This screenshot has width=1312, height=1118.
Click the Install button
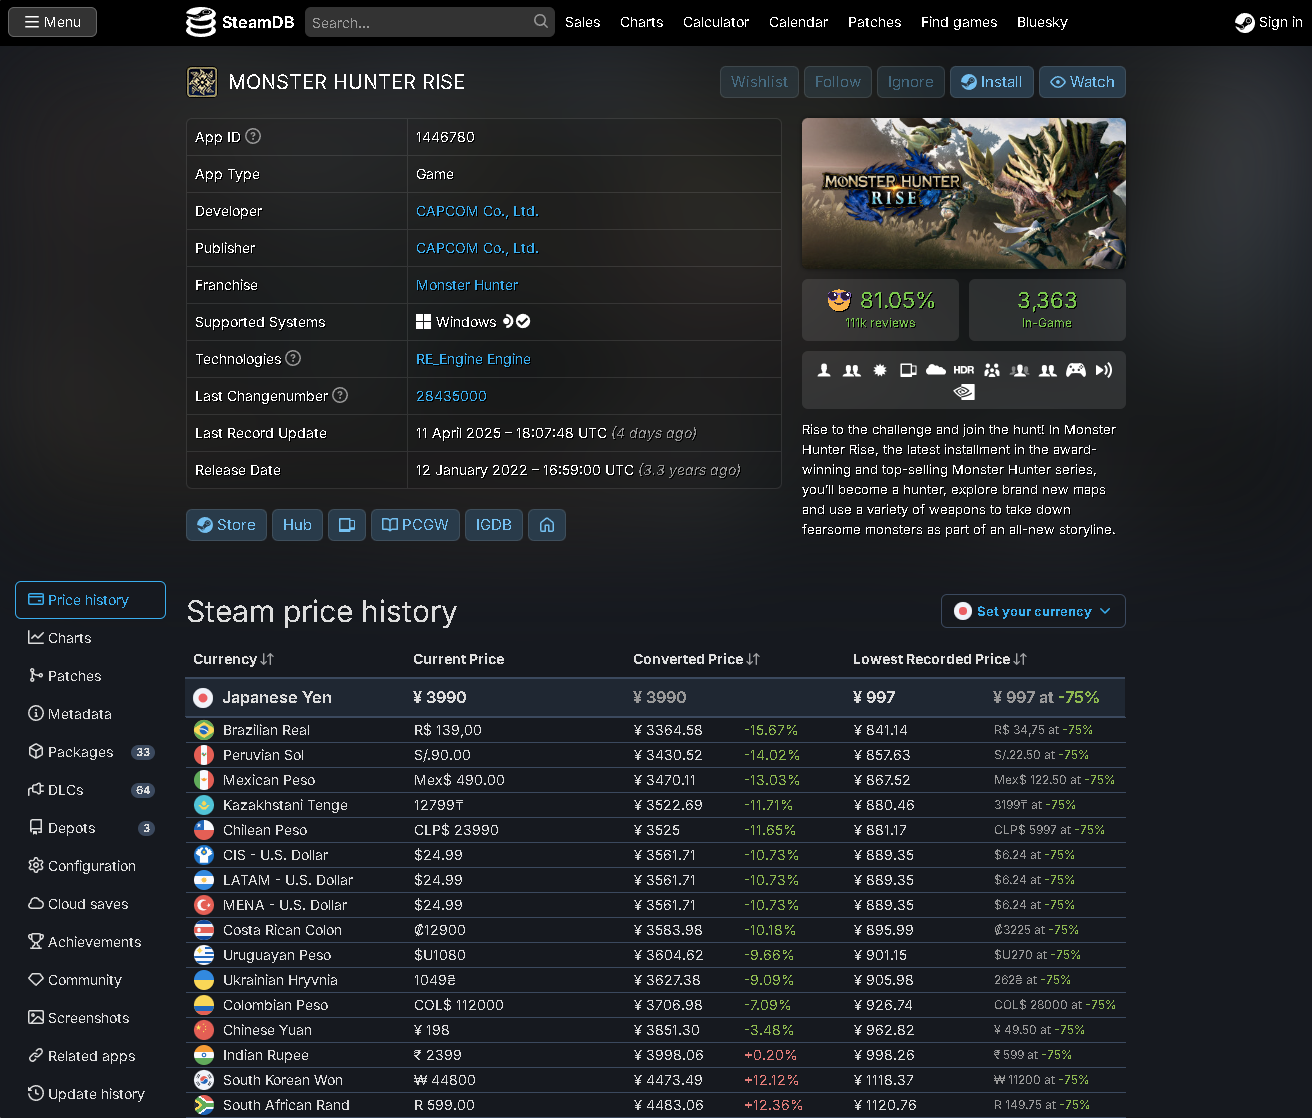992,82
